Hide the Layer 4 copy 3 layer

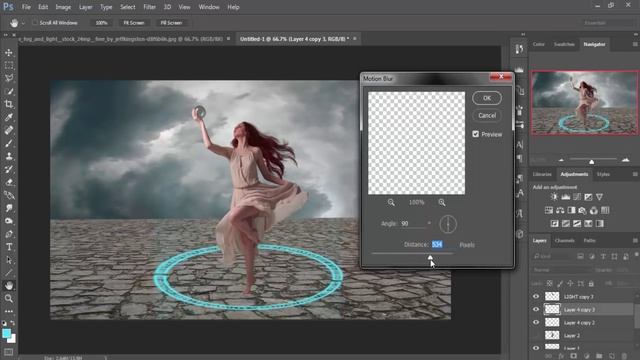(536, 309)
